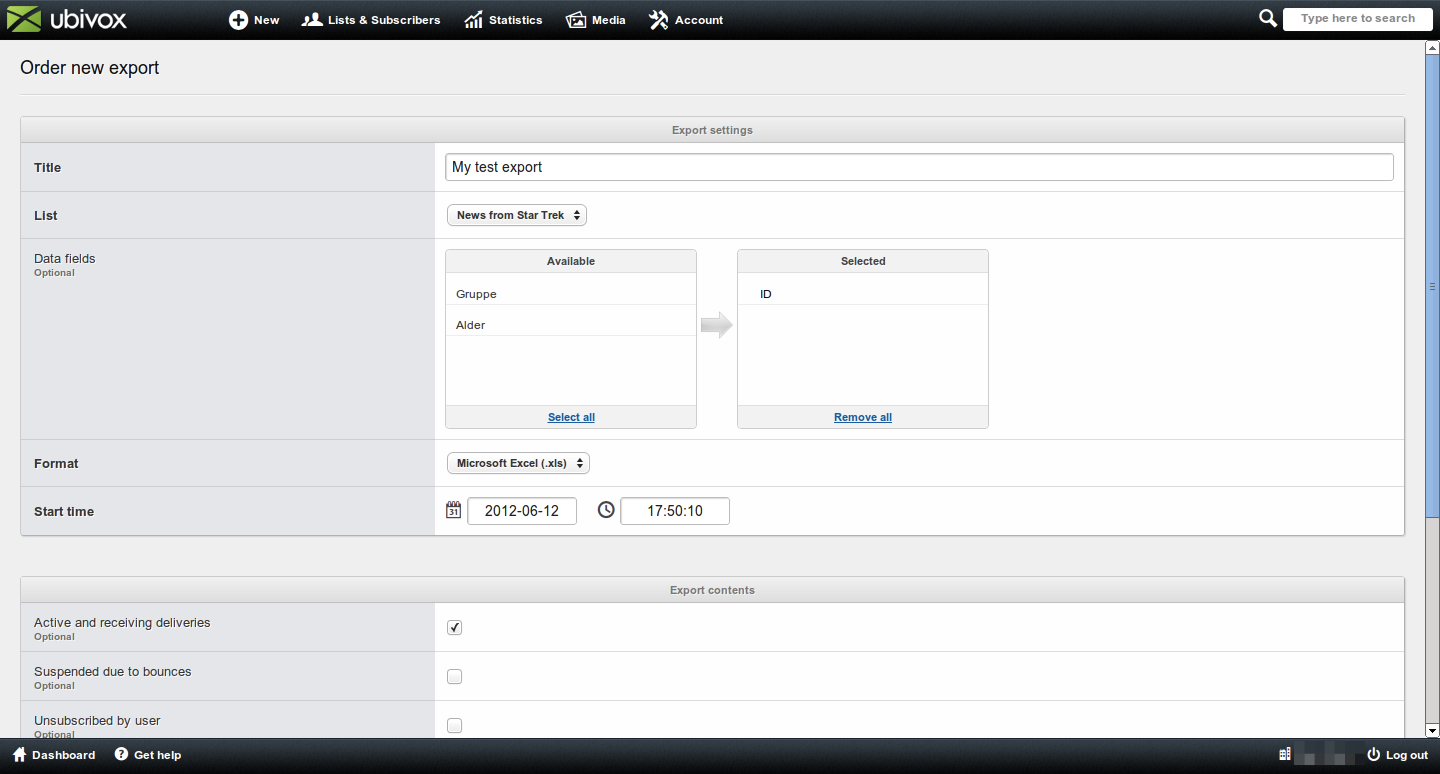Image resolution: width=1440 pixels, height=774 pixels.
Task: Focus the Type here to search field
Action: [1357, 18]
